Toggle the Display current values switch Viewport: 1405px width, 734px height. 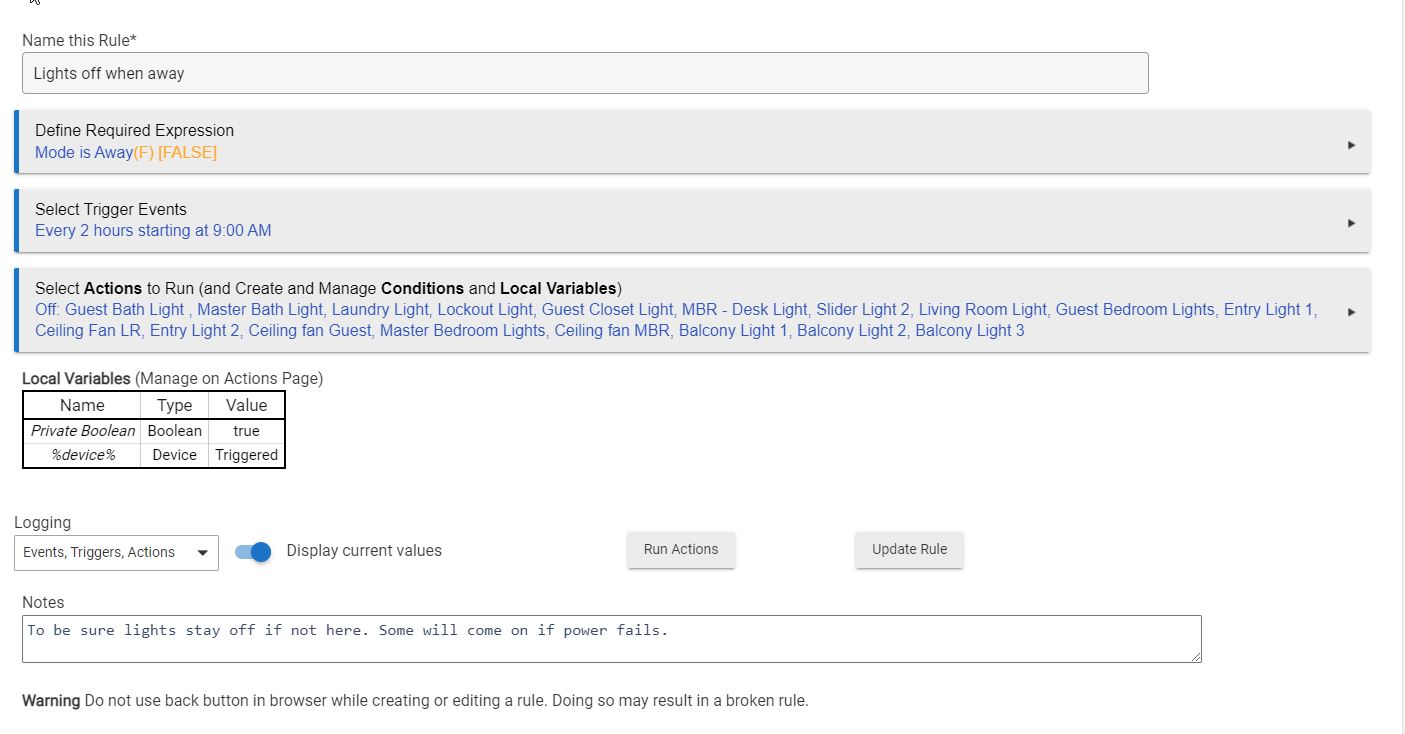254,552
